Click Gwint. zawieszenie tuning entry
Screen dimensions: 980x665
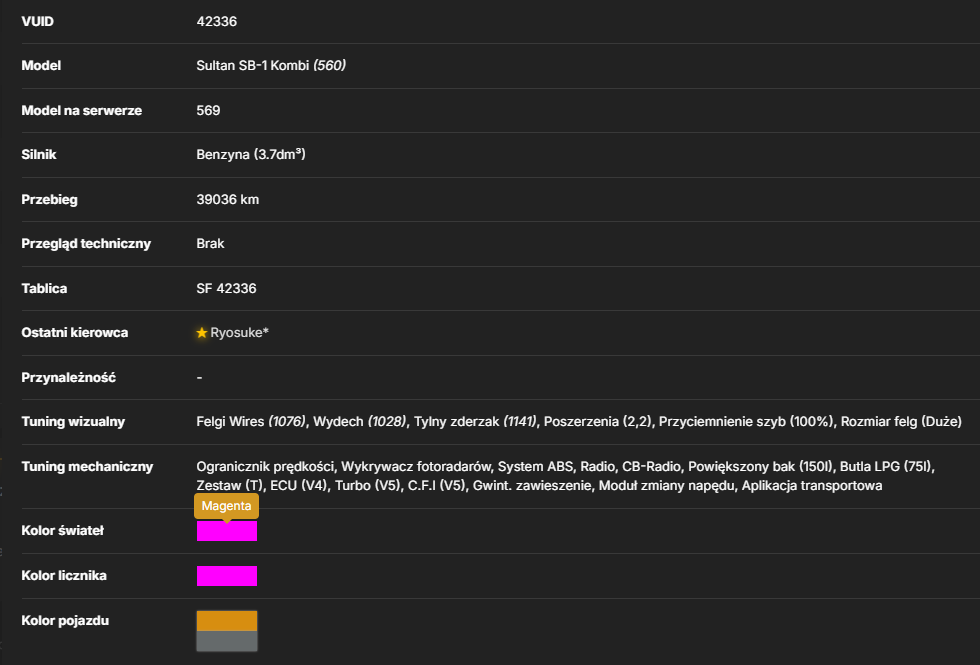point(532,485)
